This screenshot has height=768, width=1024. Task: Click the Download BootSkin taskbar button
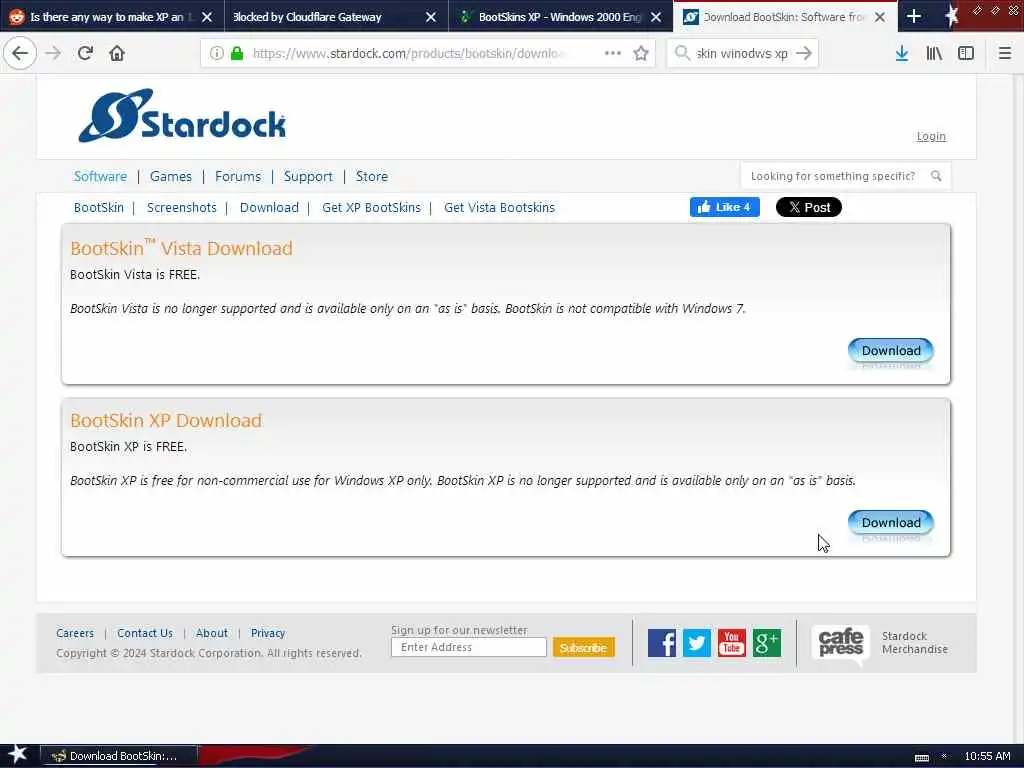coord(119,756)
